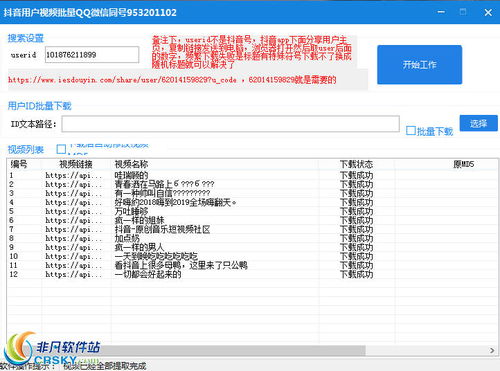Close the 抖音用户视频批量 window

[488, 13]
